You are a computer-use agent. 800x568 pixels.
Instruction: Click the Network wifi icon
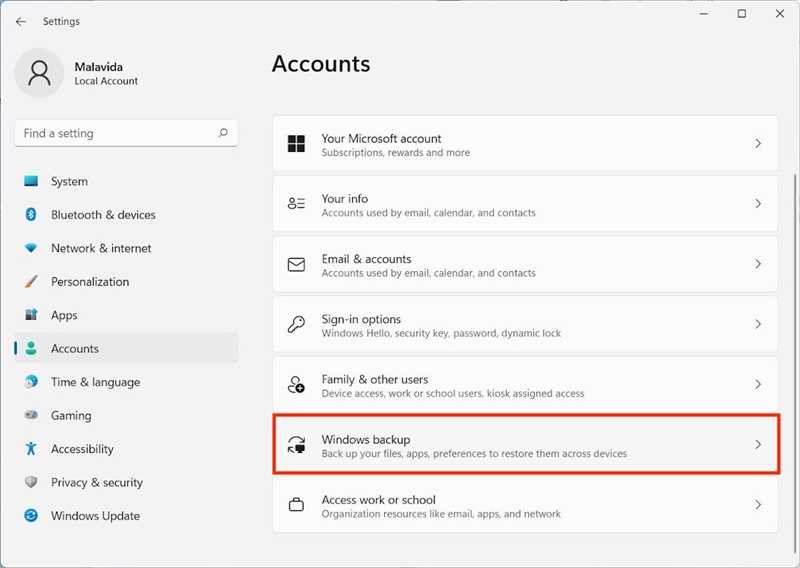(31, 248)
